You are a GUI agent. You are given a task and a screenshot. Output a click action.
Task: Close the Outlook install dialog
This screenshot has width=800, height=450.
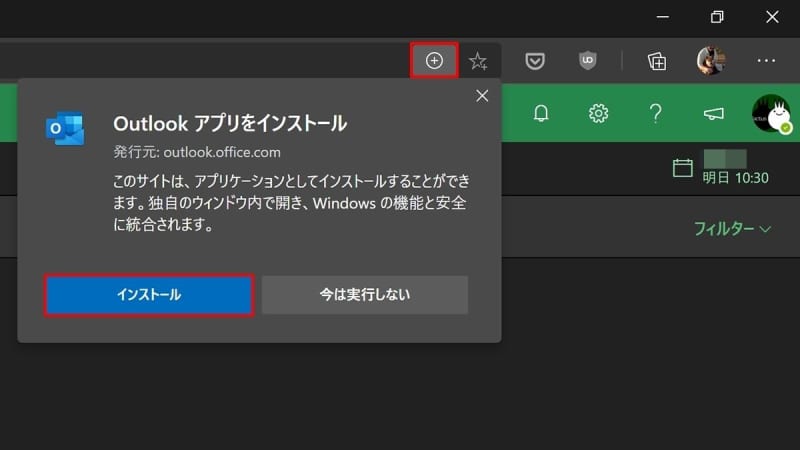[482, 96]
